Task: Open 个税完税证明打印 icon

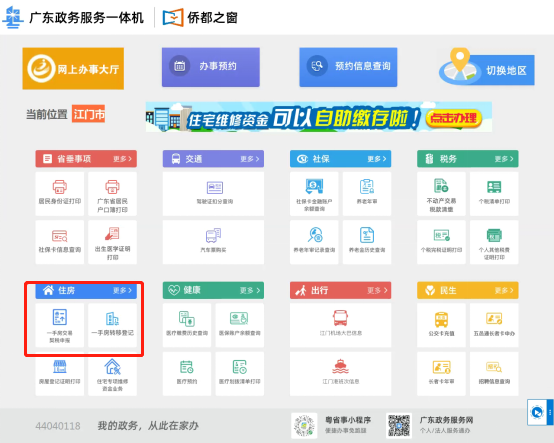Action: click(x=441, y=235)
